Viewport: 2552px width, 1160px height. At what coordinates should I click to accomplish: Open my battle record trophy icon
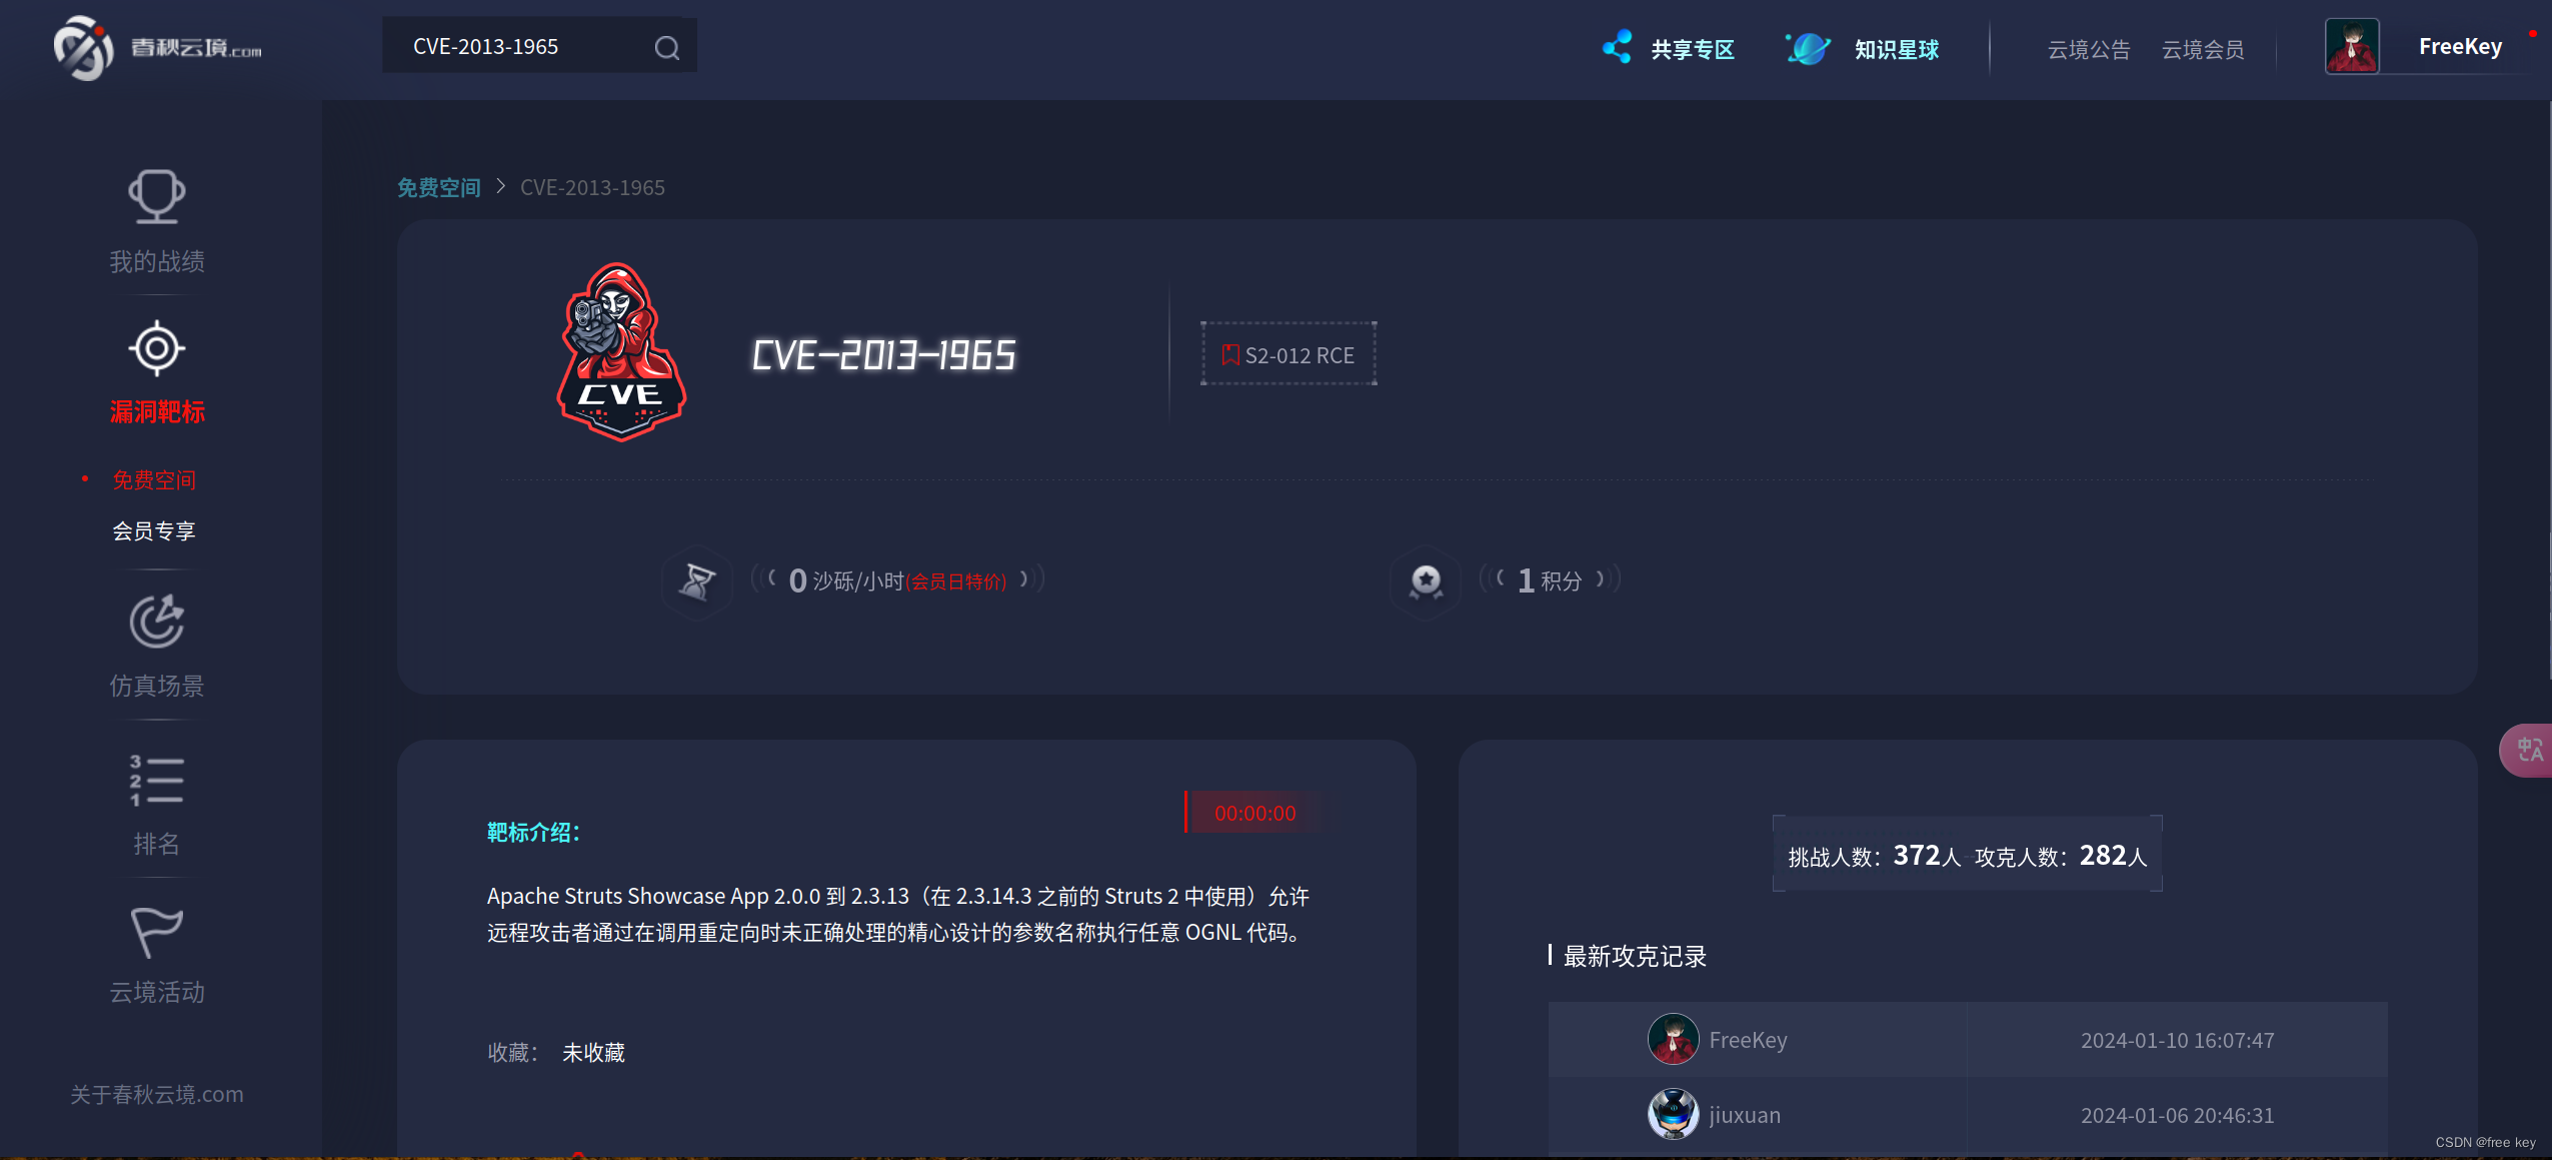pos(156,197)
